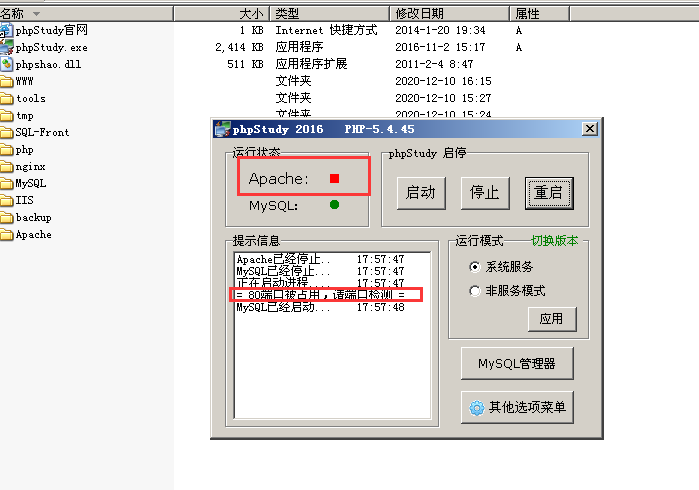
Task: Click date cell '2020-12-10 16:15'
Action: tap(443, 81)
